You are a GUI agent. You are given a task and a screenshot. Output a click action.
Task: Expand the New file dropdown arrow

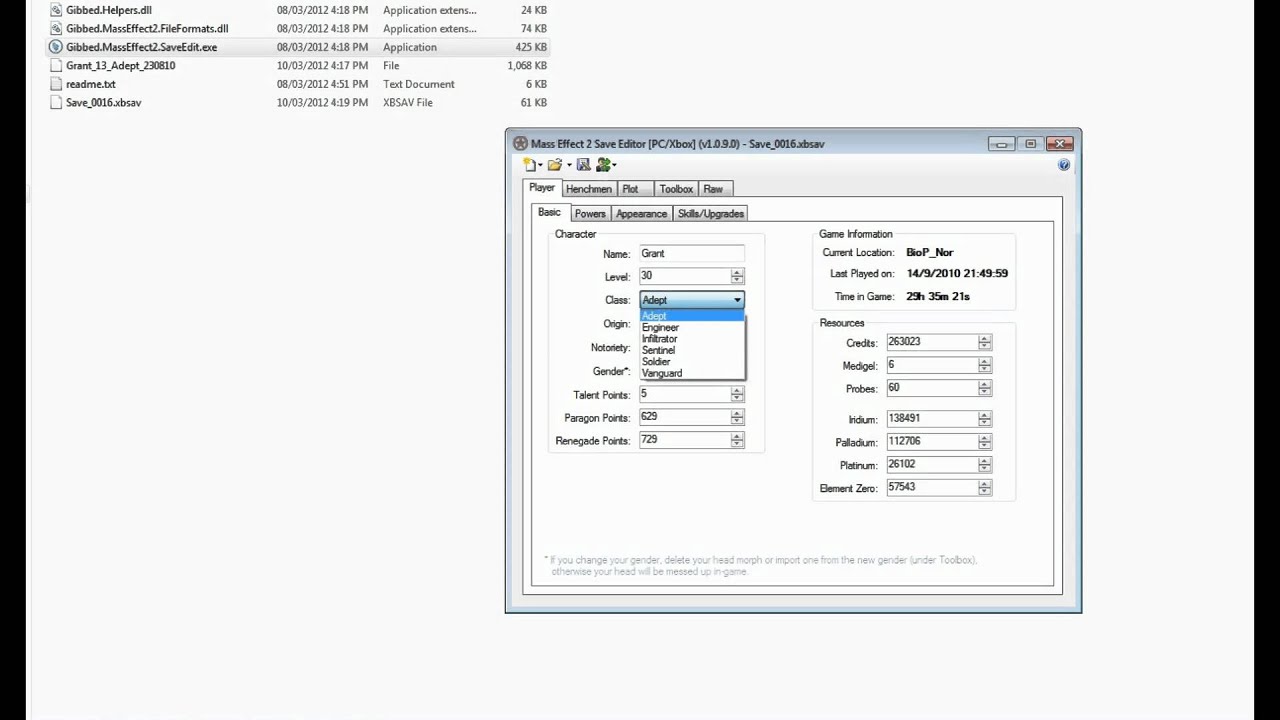click(x=540, y=165)
